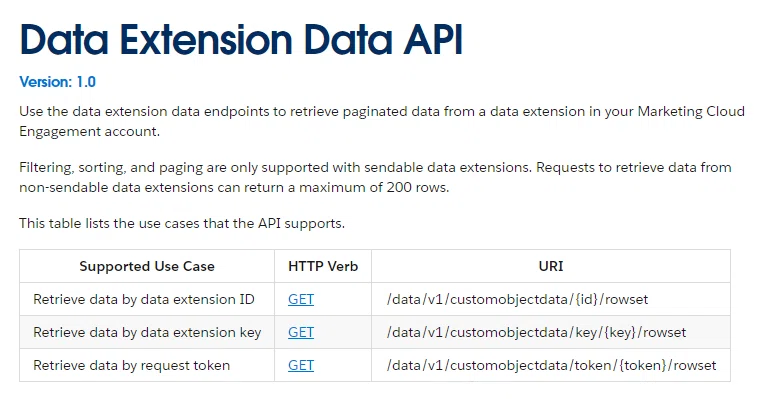
Task: Click 'Retrieve data by request token' cell
Action: (x=147, y=365)
